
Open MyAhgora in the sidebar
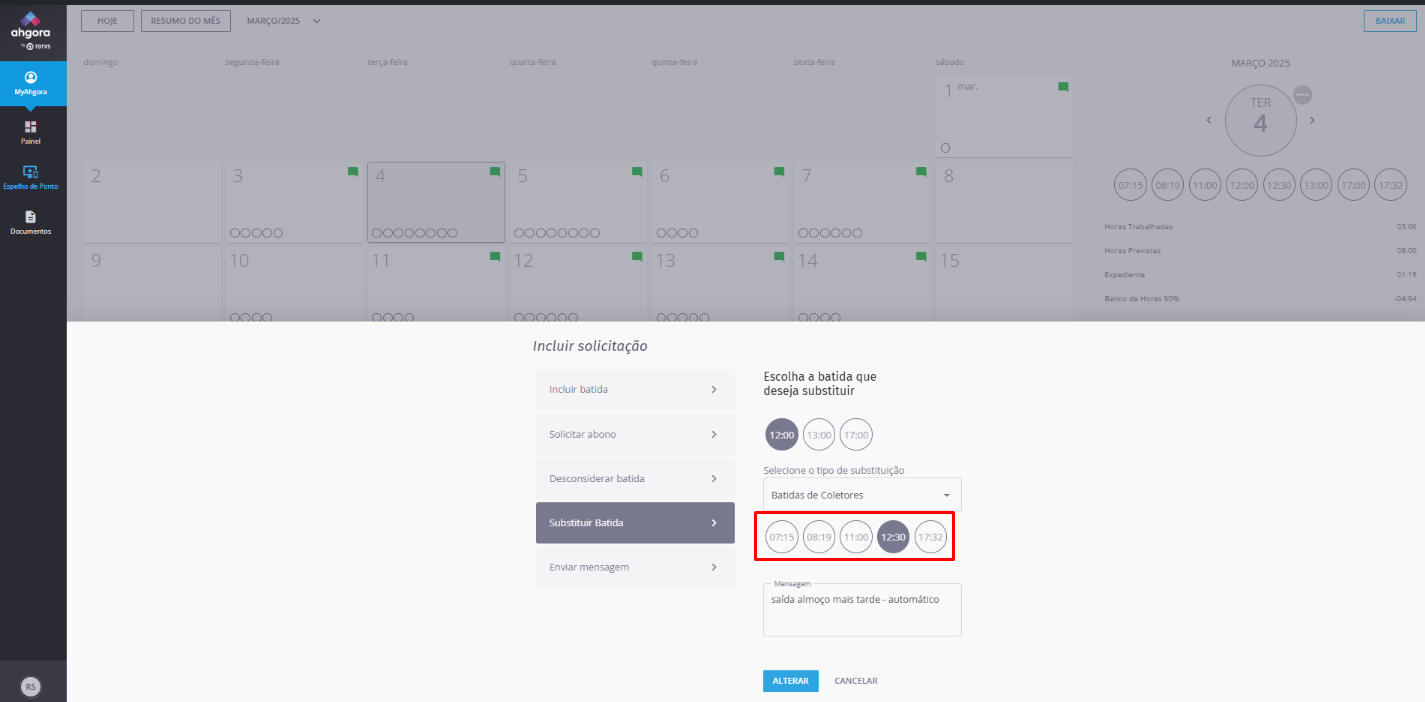click(x=31, y=83)
